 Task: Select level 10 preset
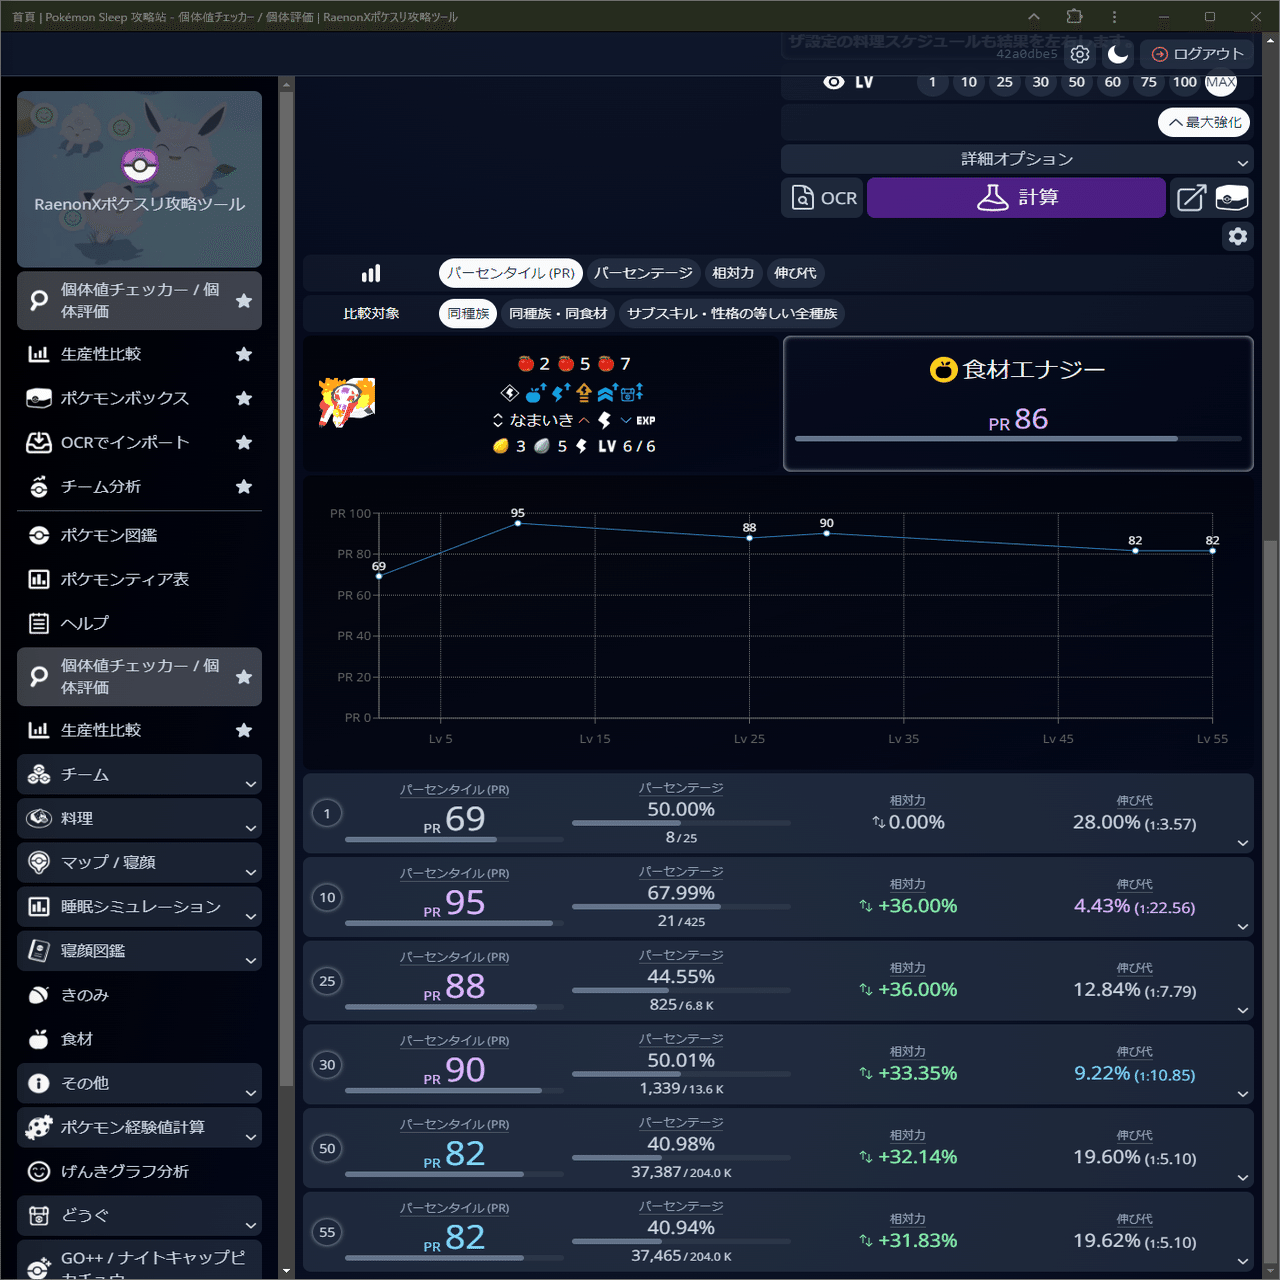[969, 82]
